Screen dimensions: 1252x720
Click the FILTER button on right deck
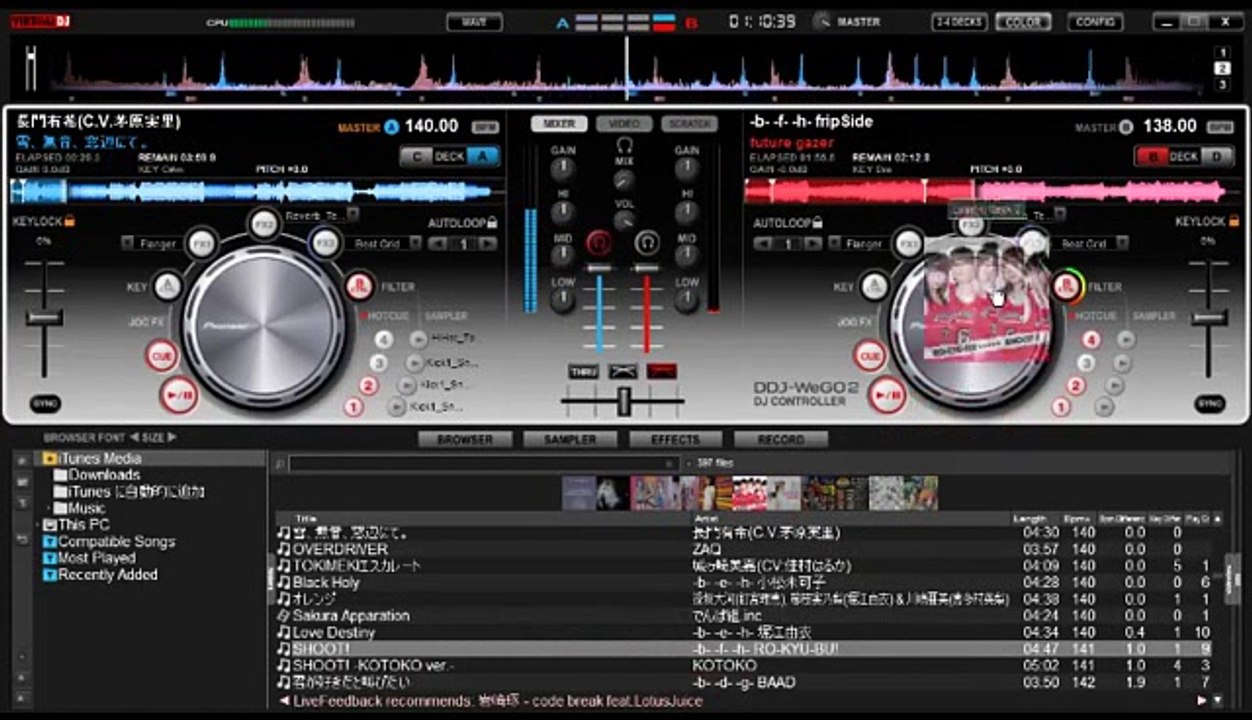click(x=1069, y=287)
